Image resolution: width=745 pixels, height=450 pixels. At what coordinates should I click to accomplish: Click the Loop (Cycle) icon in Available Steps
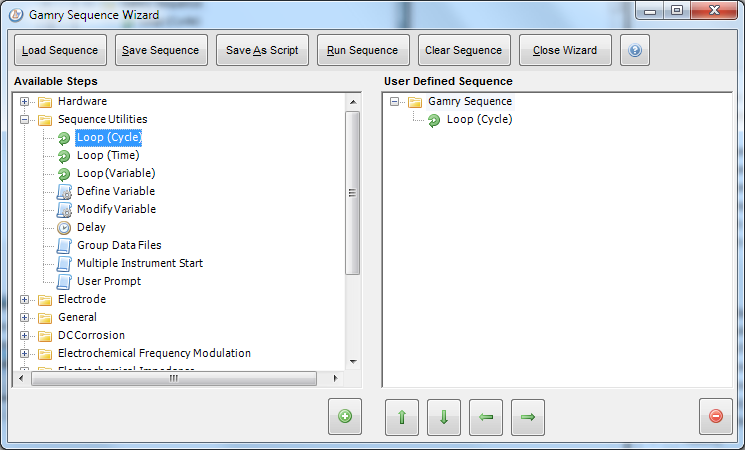point(64,138)
